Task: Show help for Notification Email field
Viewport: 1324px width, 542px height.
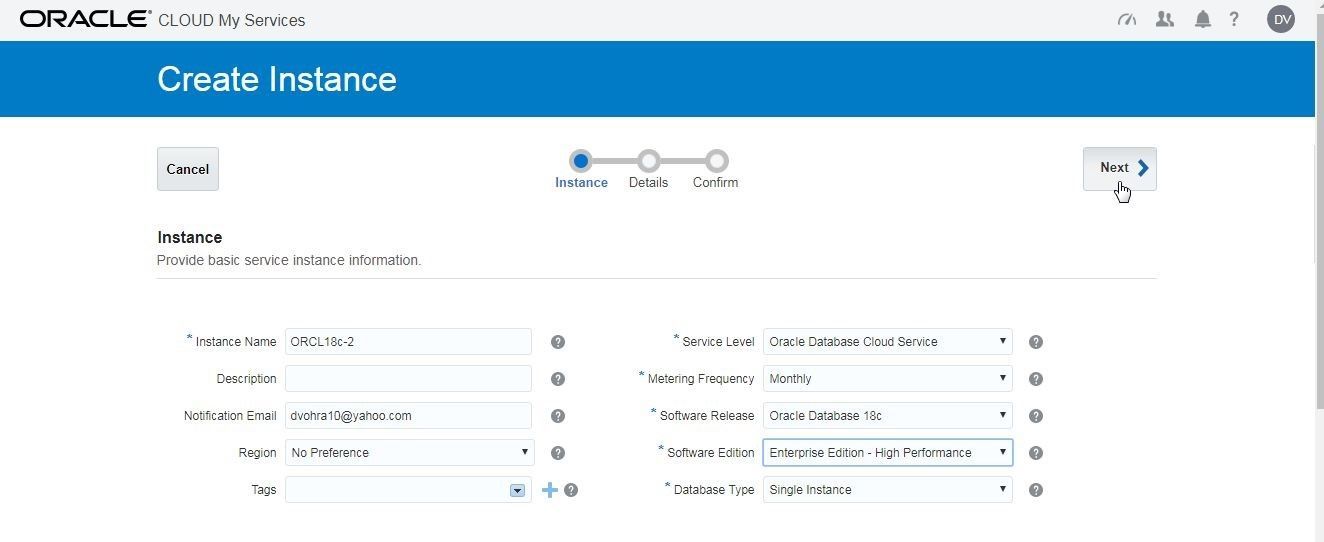Action: pos(558,416)
